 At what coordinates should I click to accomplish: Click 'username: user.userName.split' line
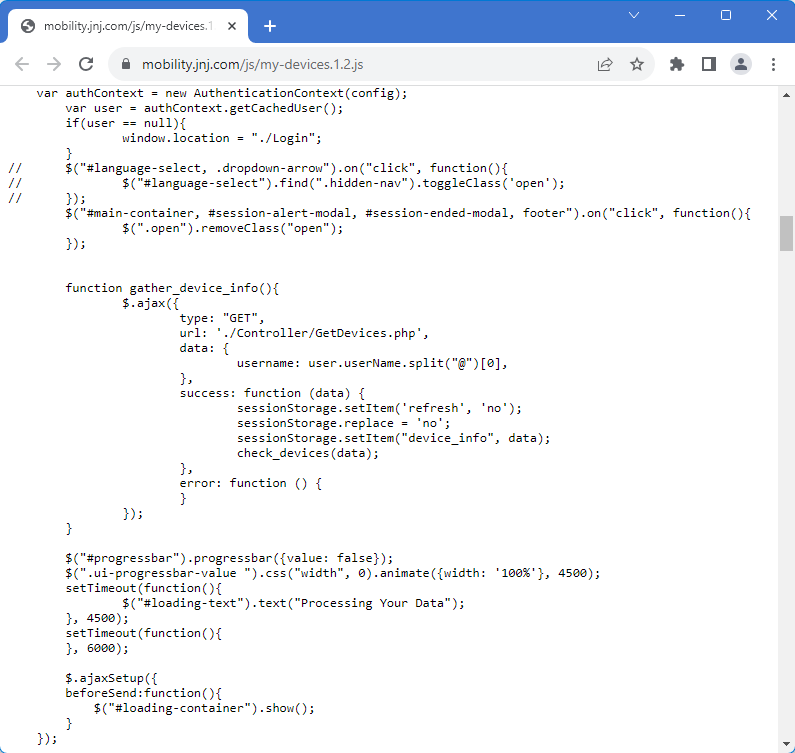[372, 363]
